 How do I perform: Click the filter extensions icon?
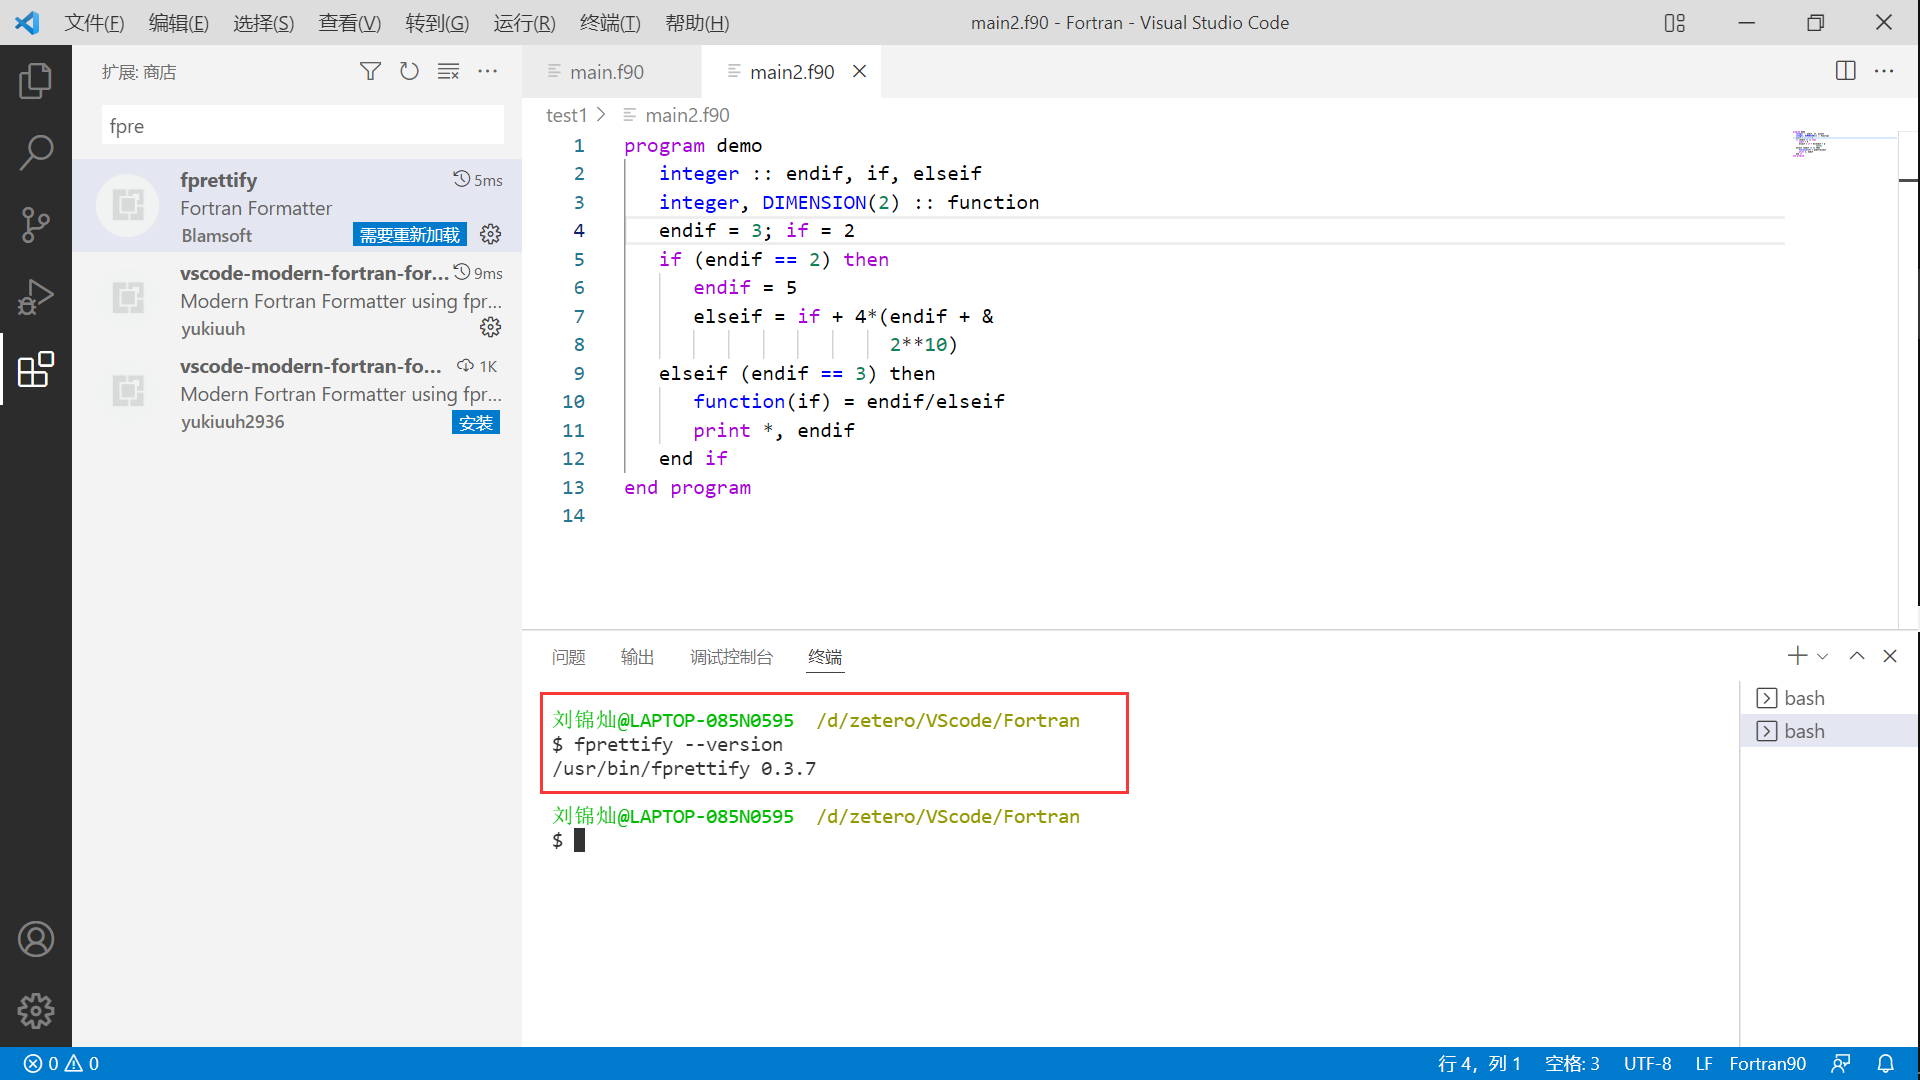click(370, 71)
